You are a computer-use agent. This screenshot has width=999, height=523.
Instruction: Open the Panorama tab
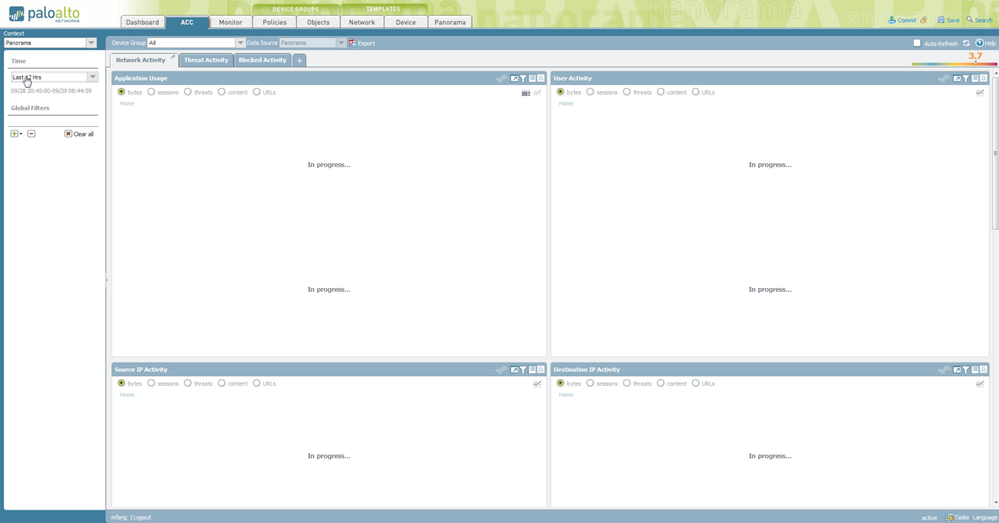pyautogui.click(x=450, y=22)
